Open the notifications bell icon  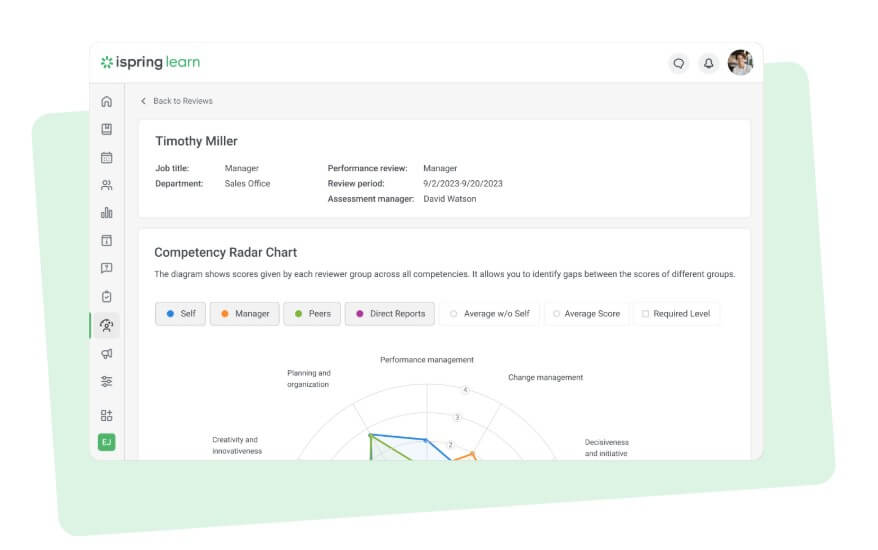click(x=708, y=63)
